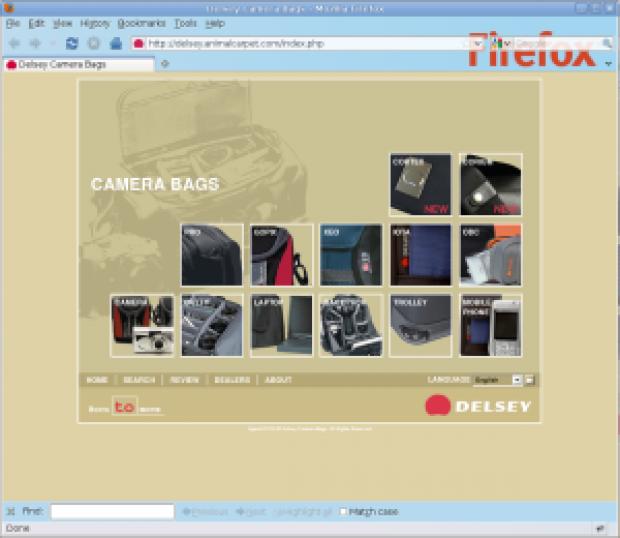
Task: Click the status bar icon at bottom right
Action: pos(601,528)
